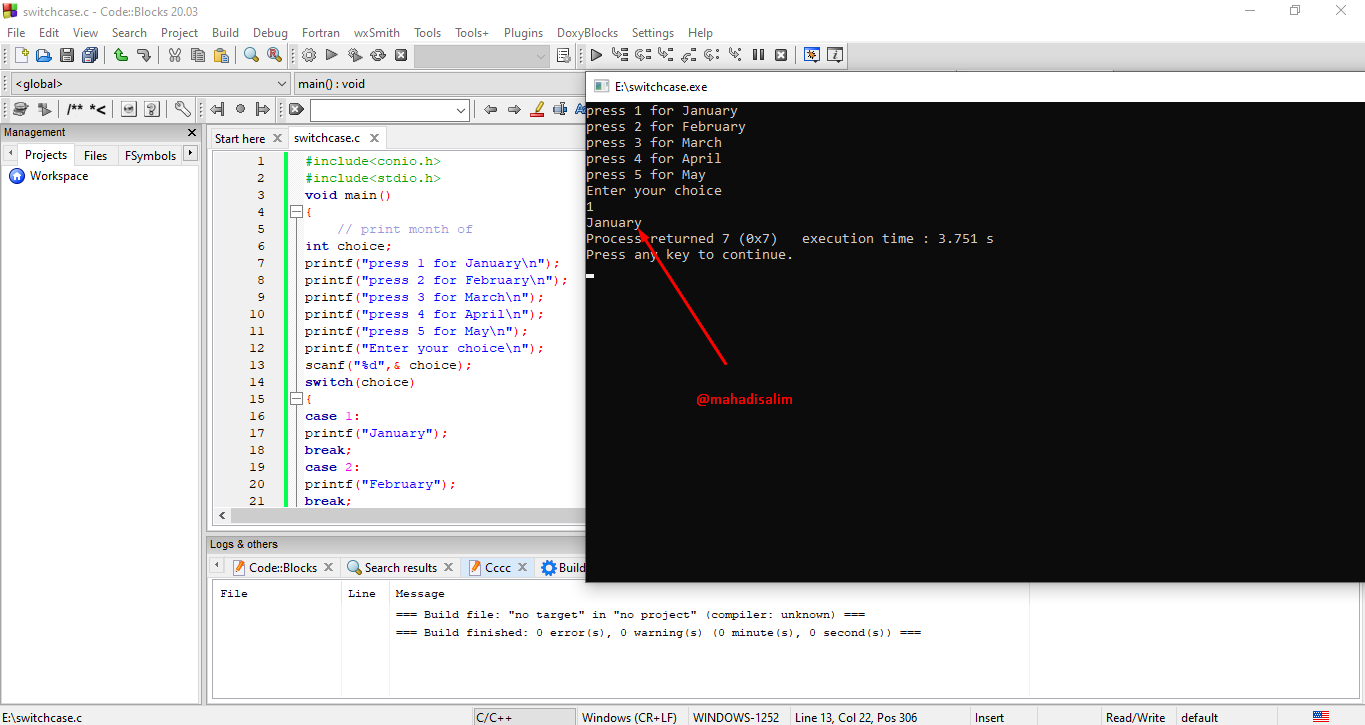Close the switchcase.c editor tab
The width and height of the screenshot is (1365, 725).
click(374, 138)
